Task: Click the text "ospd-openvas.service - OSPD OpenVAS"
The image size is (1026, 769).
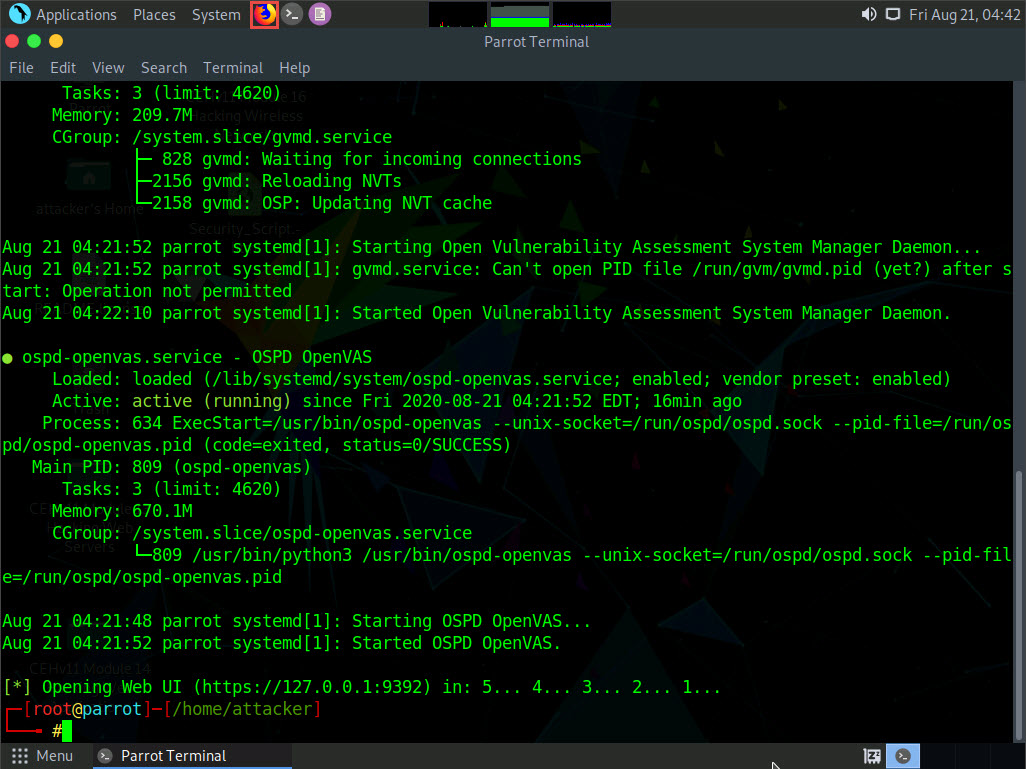Action: coord(197,357)
